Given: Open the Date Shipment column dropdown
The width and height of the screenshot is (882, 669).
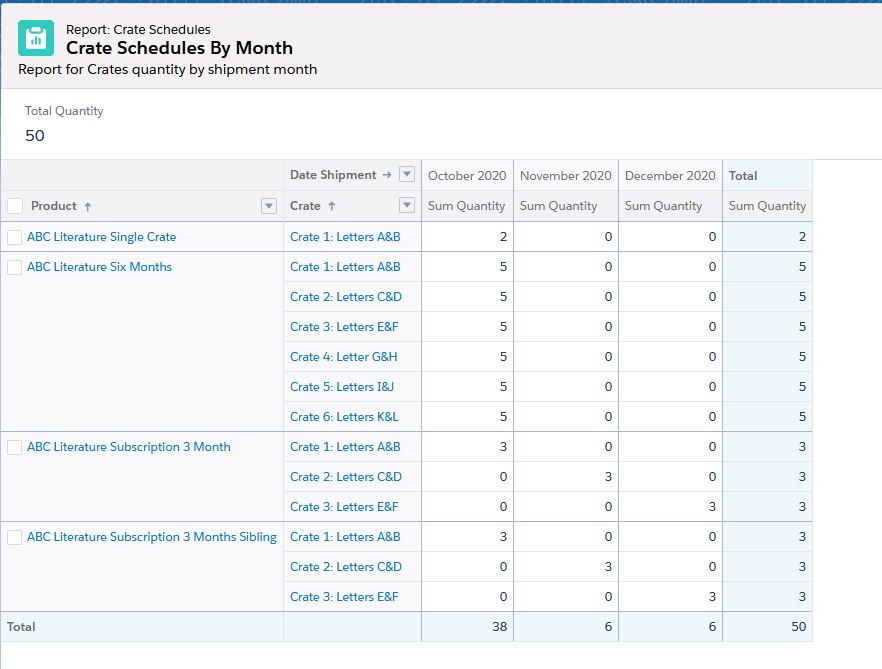Looking at the screenshot, I should coord(407,175).
